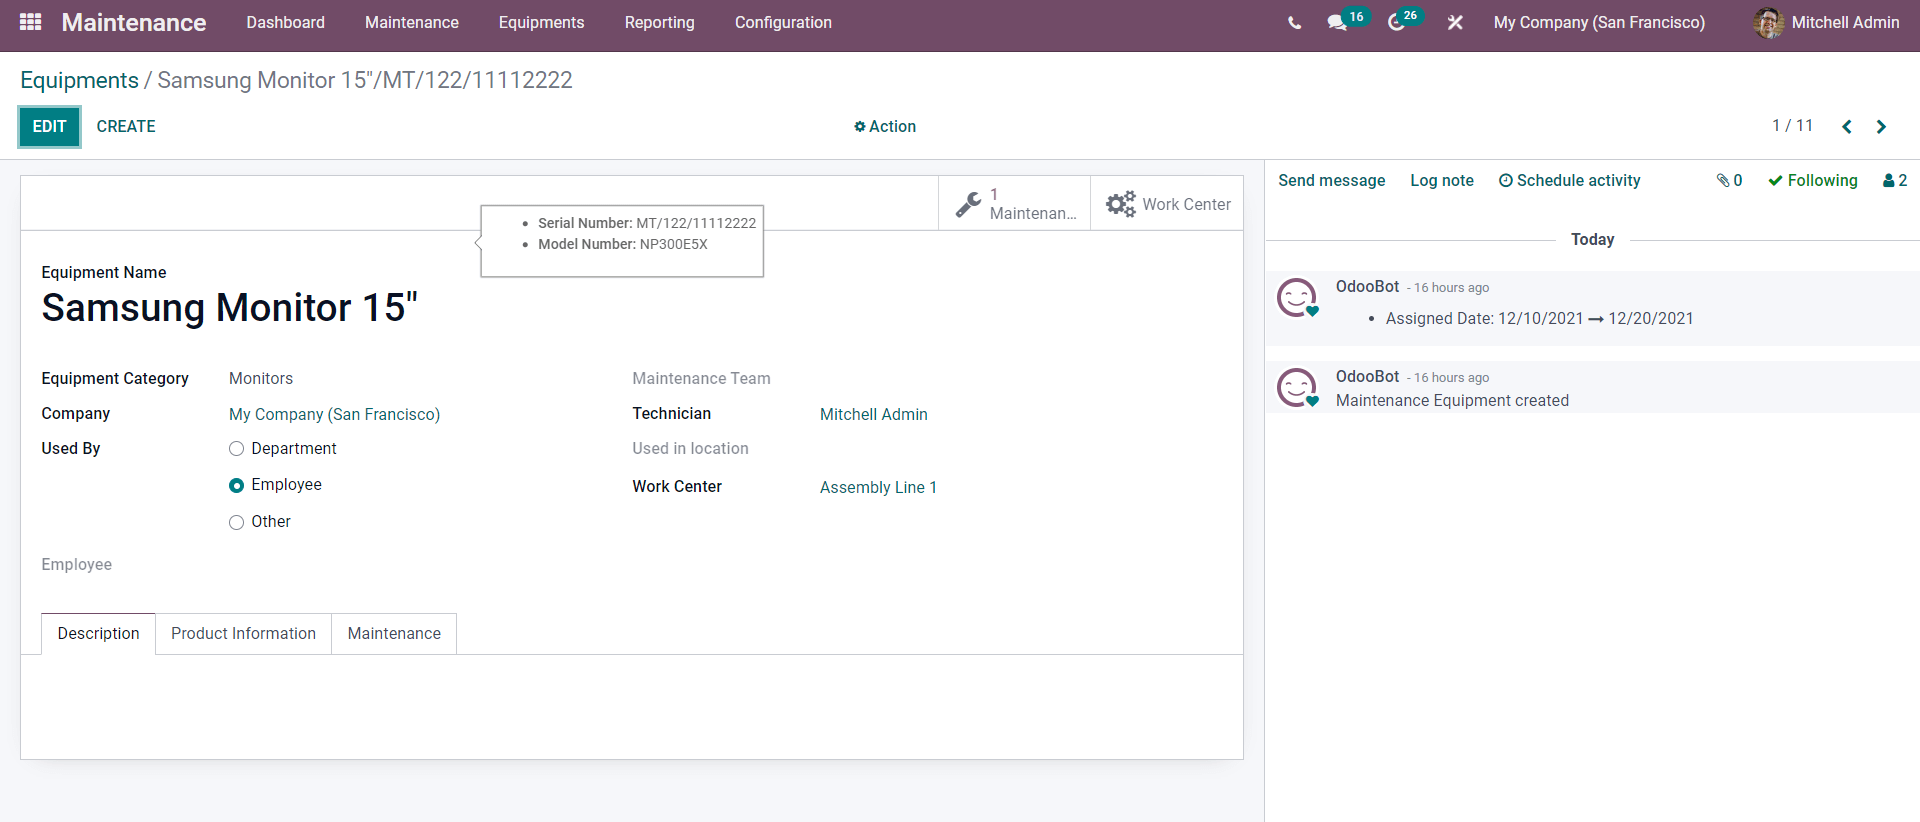Open Mitchell Admin user avatar
The image size is (1920, 822).
pos(1769,23)
